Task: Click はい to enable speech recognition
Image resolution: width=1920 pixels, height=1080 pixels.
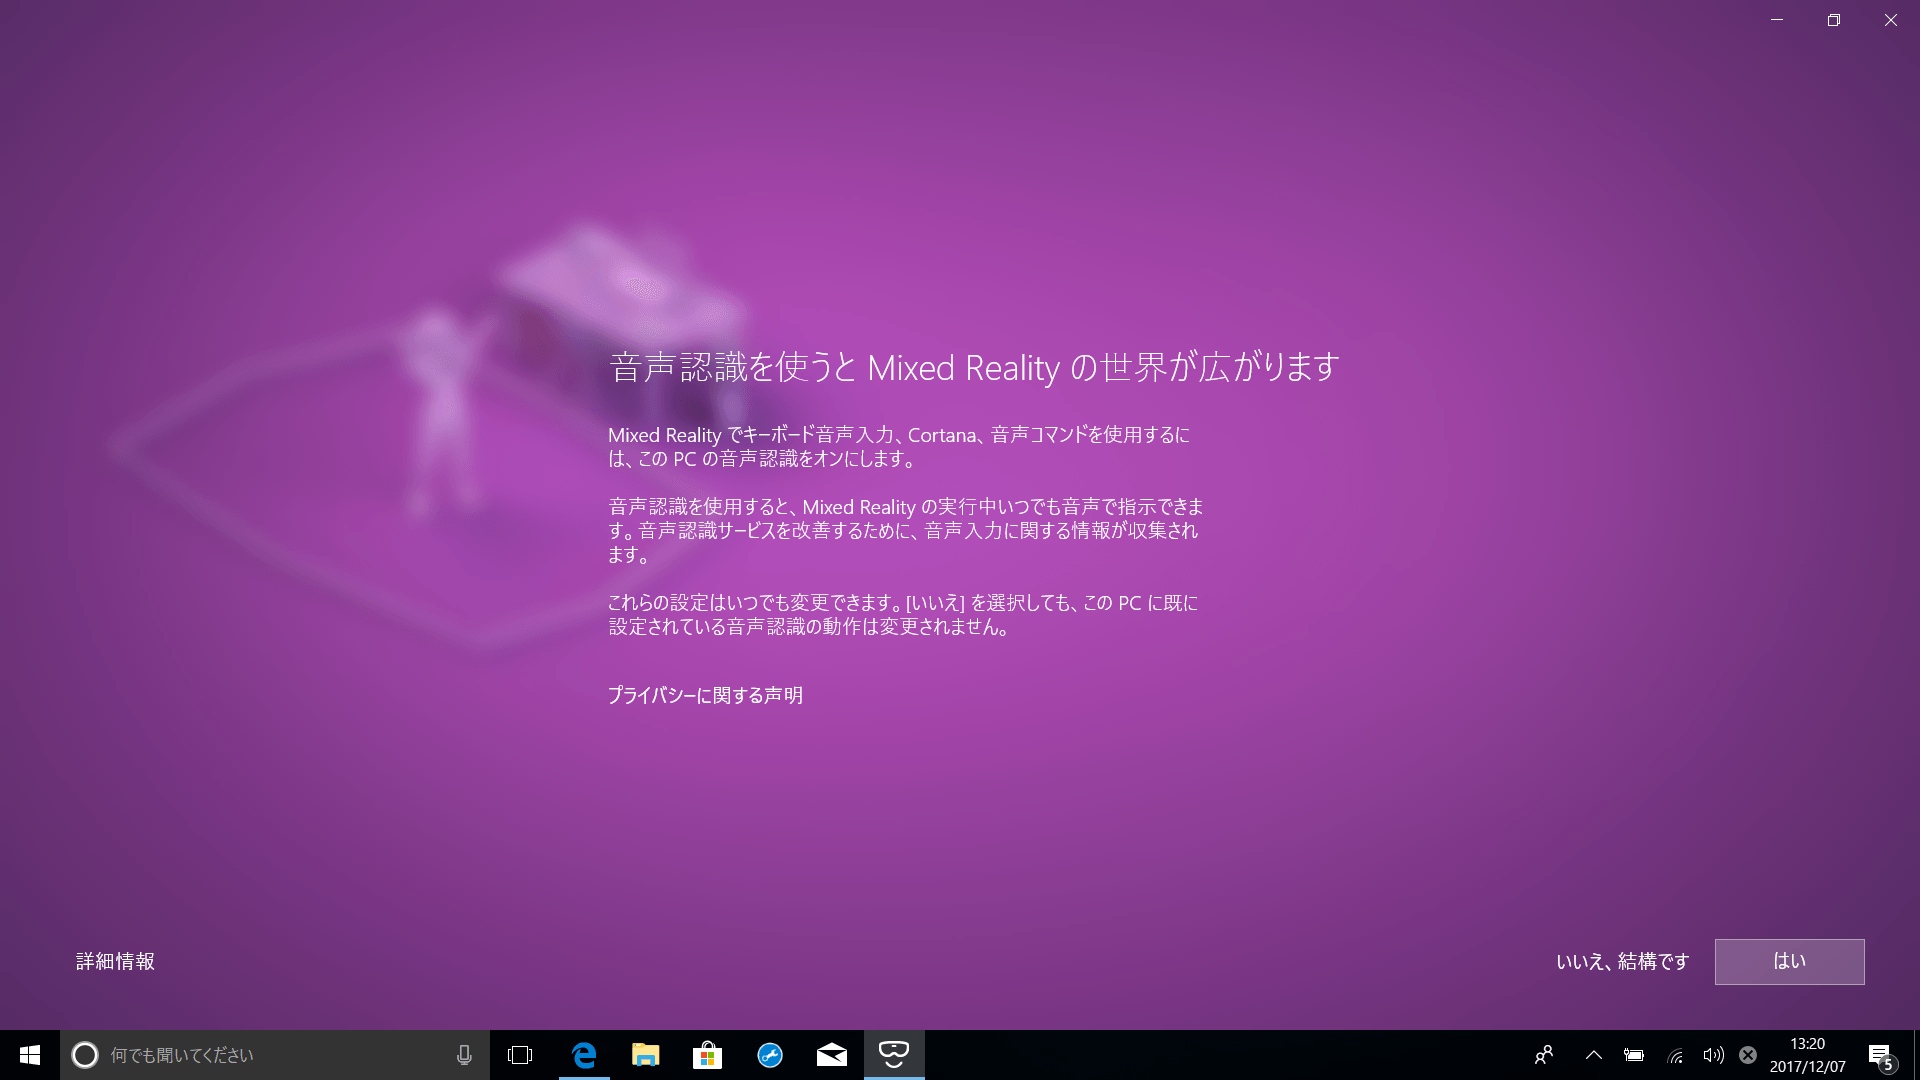Action: [x=1789, y=961]
